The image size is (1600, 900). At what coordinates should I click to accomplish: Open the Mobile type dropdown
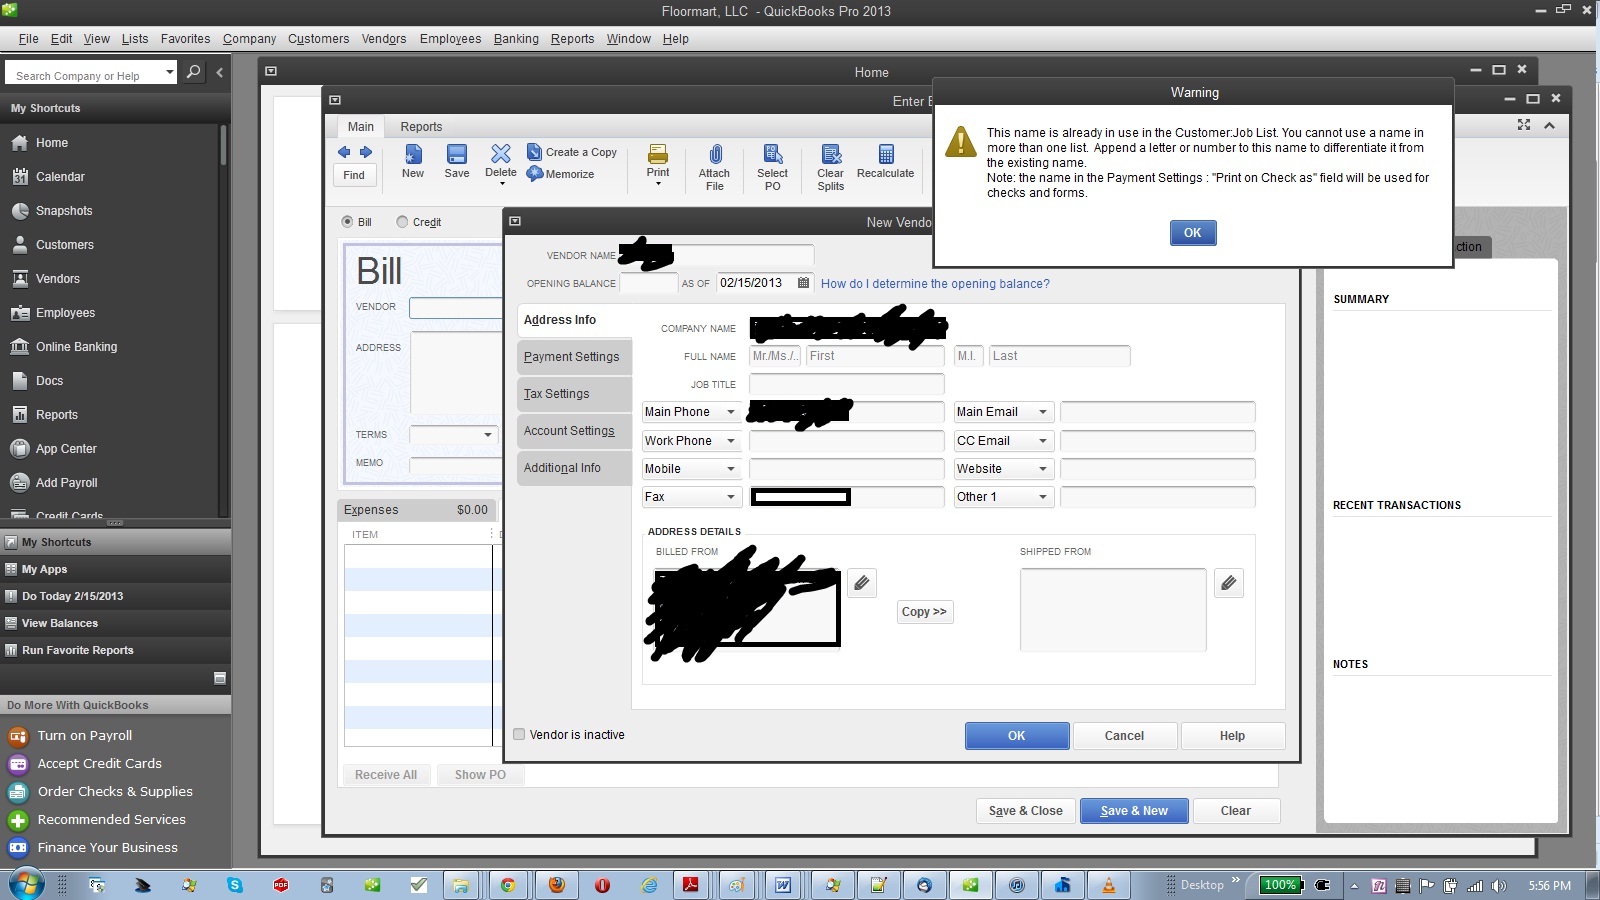(x=731, y=469)
